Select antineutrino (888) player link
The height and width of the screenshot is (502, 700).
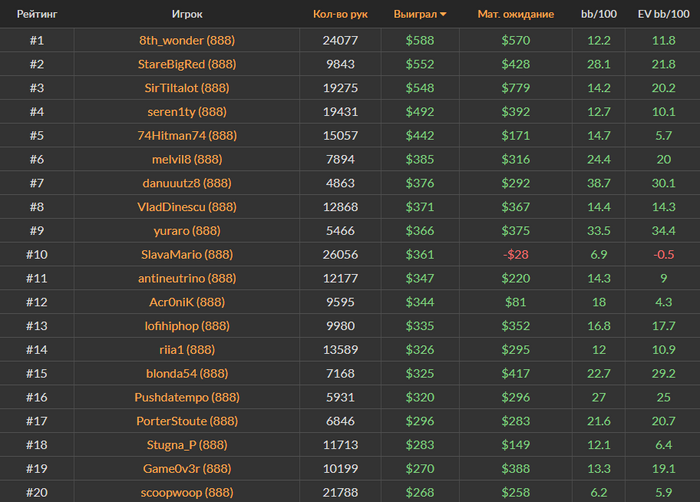coord(186,278)
